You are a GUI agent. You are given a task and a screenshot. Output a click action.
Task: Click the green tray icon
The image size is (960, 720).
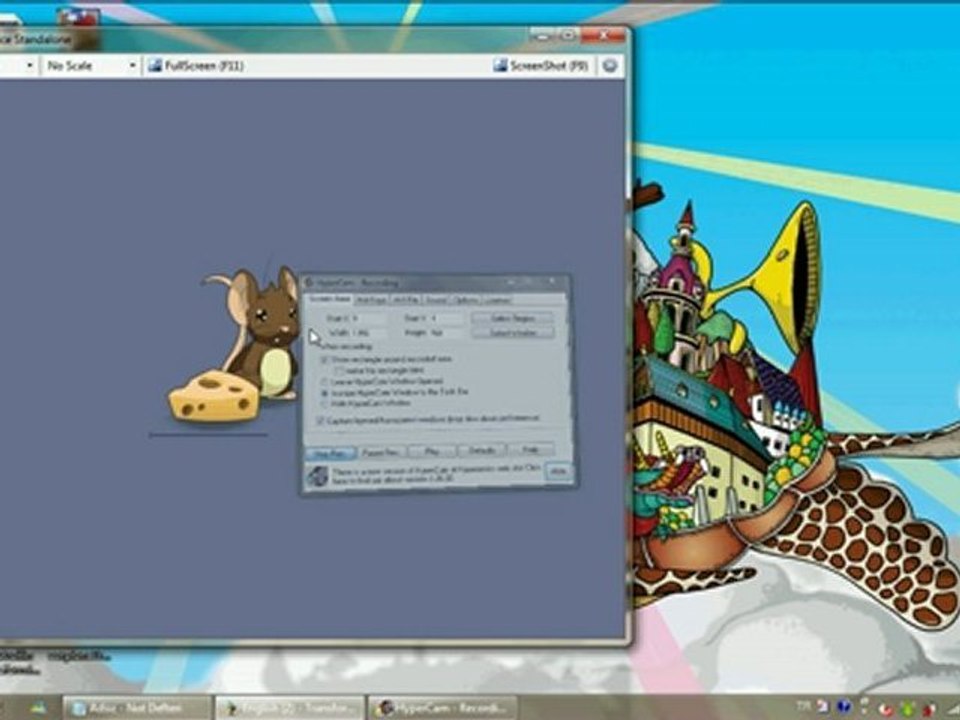tap(909, 709)
